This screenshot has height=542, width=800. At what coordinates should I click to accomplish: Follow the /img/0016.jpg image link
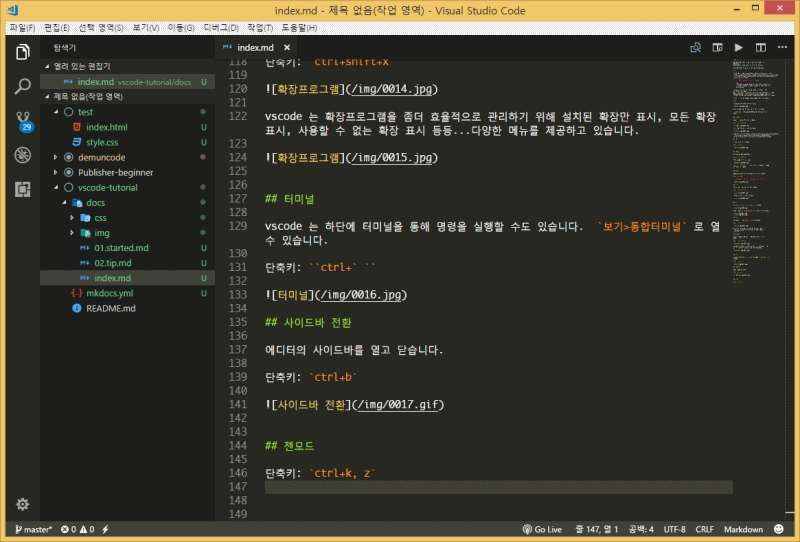coord(361,294)
